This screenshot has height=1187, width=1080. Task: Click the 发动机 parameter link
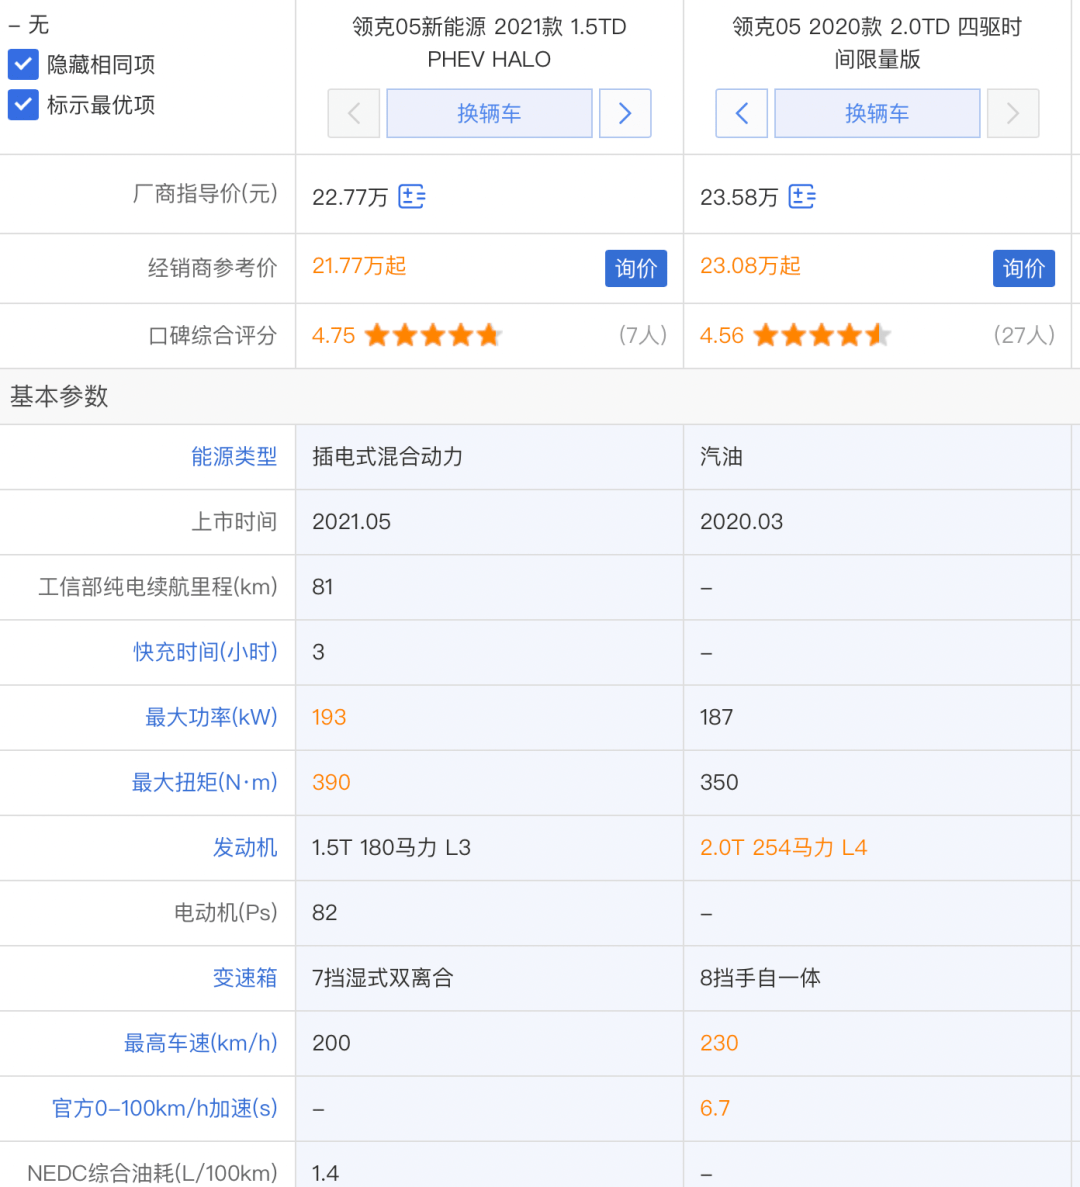pos(244,848)
